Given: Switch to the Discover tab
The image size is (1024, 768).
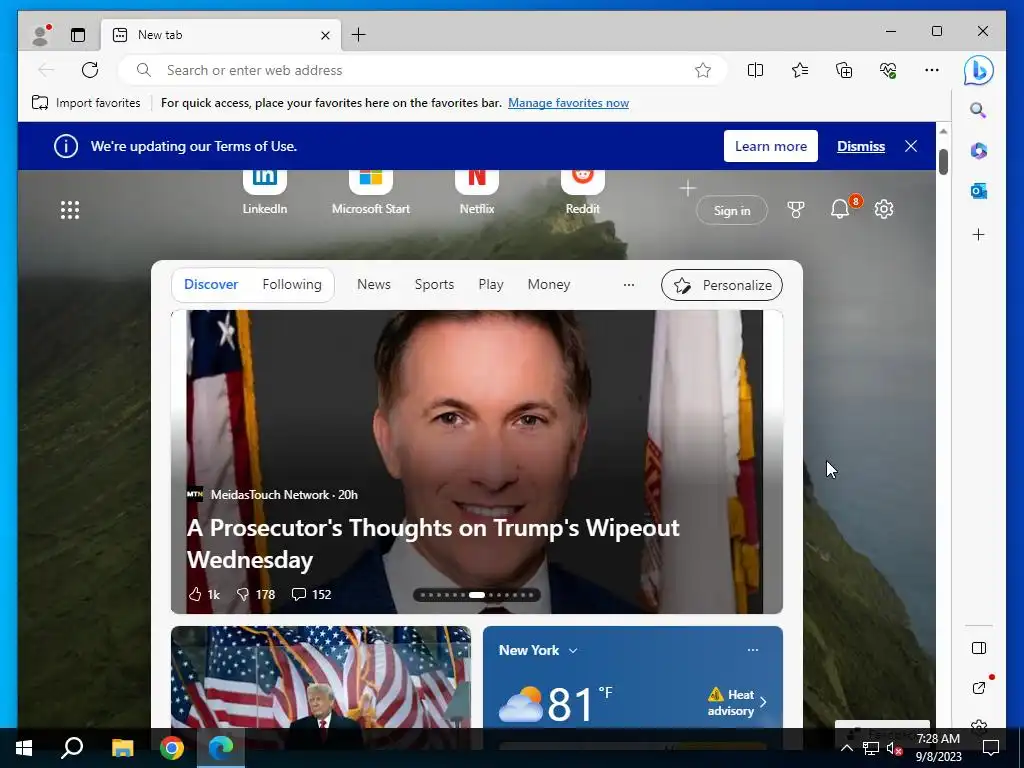Looking at the screenshot, I should [211, 285].
